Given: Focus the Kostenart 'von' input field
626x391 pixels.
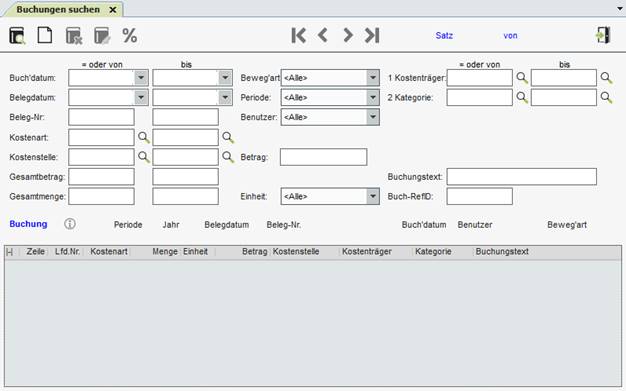Looking at the screenshot, I should [101, 137].
